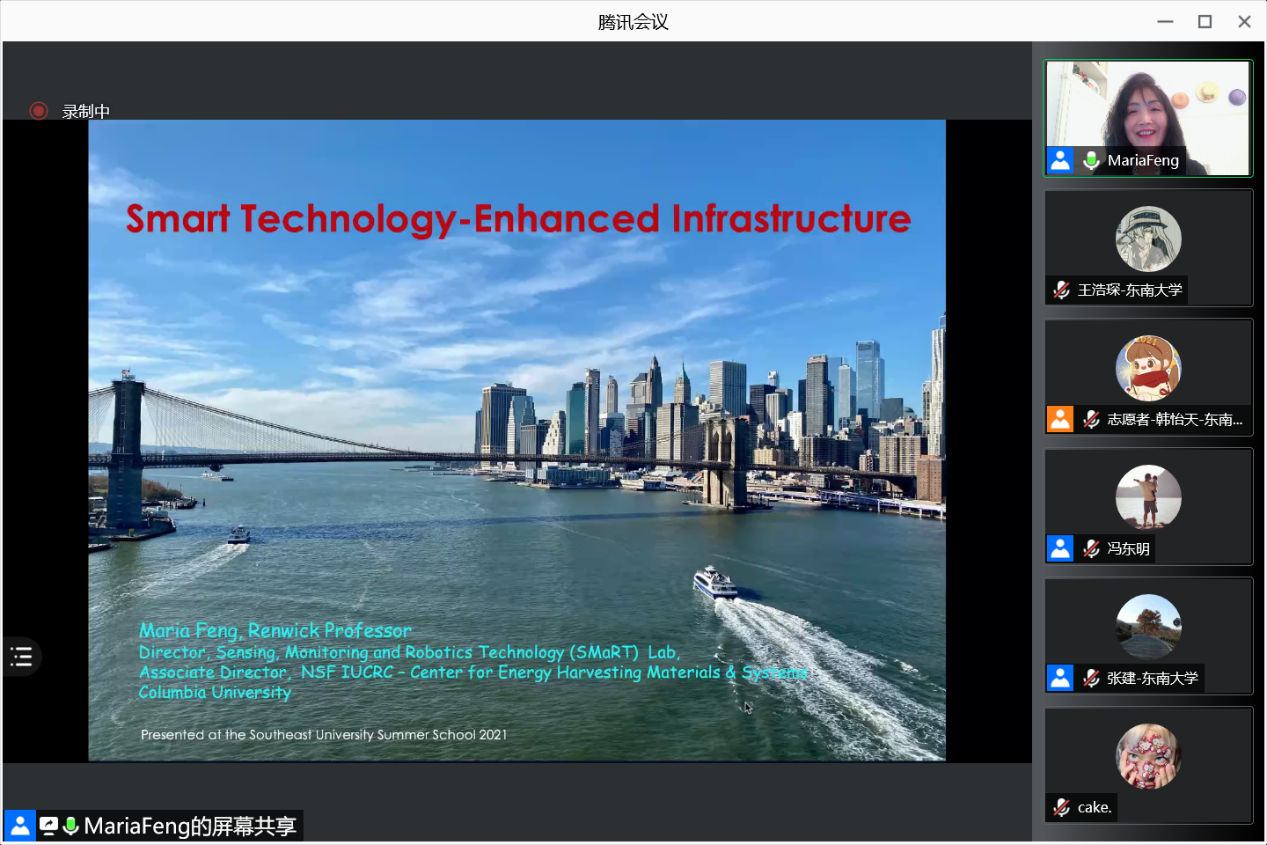Click the MariaFeng的屏幕共享 label
Viewport: 1267px width, 845px height.
coord(190,826)
